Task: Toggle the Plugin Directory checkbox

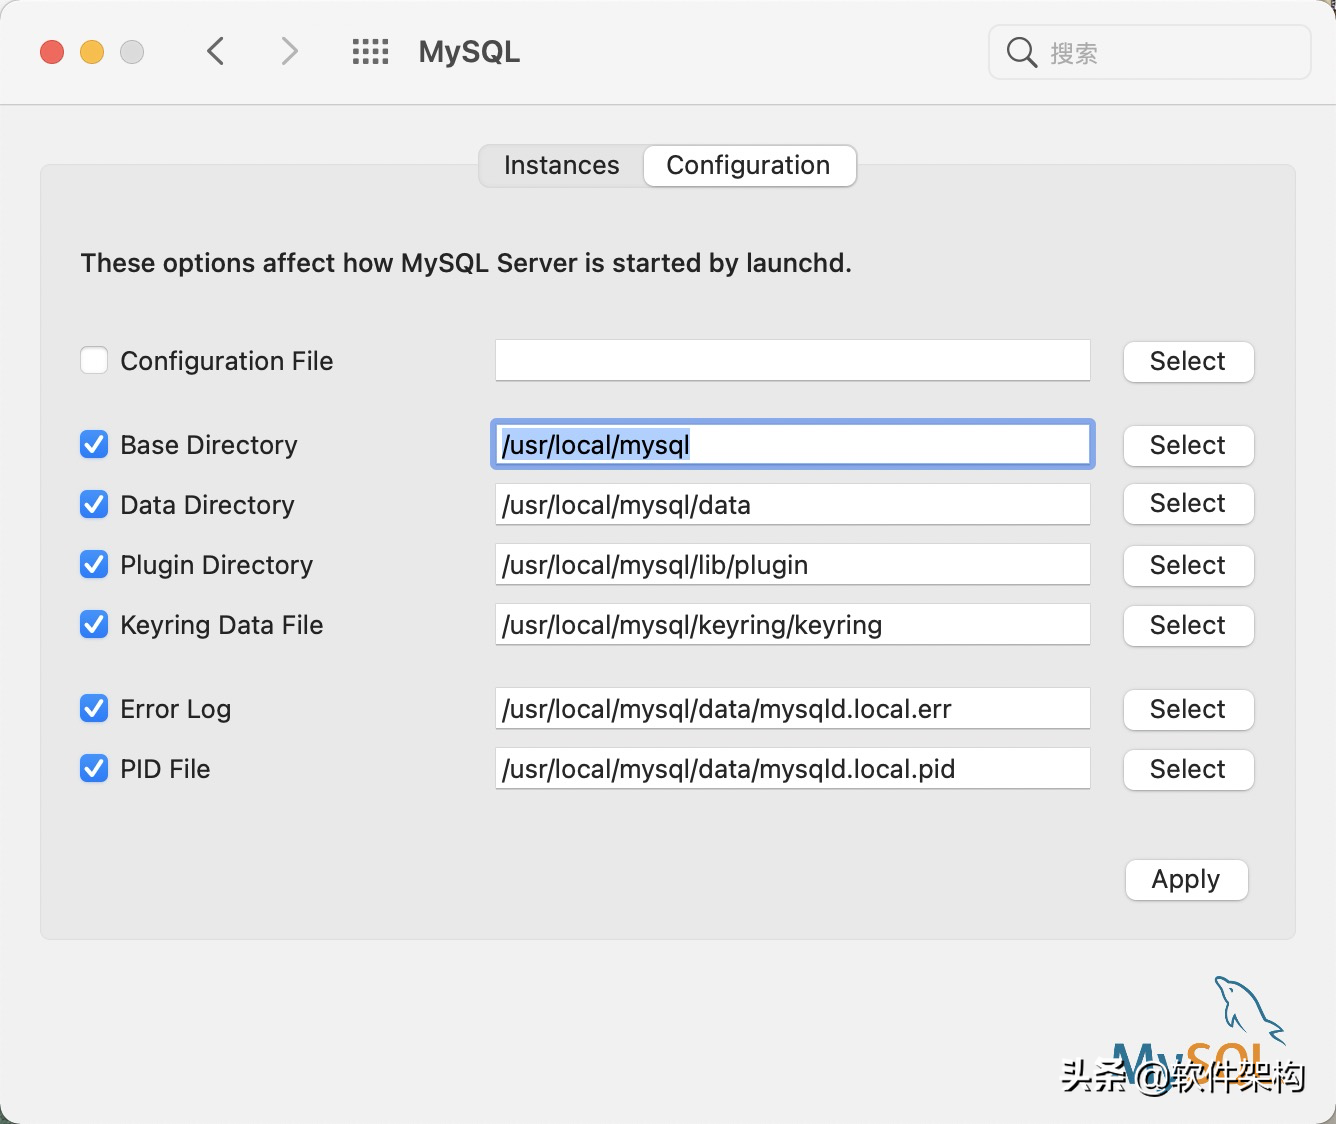Action: pyautogui.click(x=94, y=564)
